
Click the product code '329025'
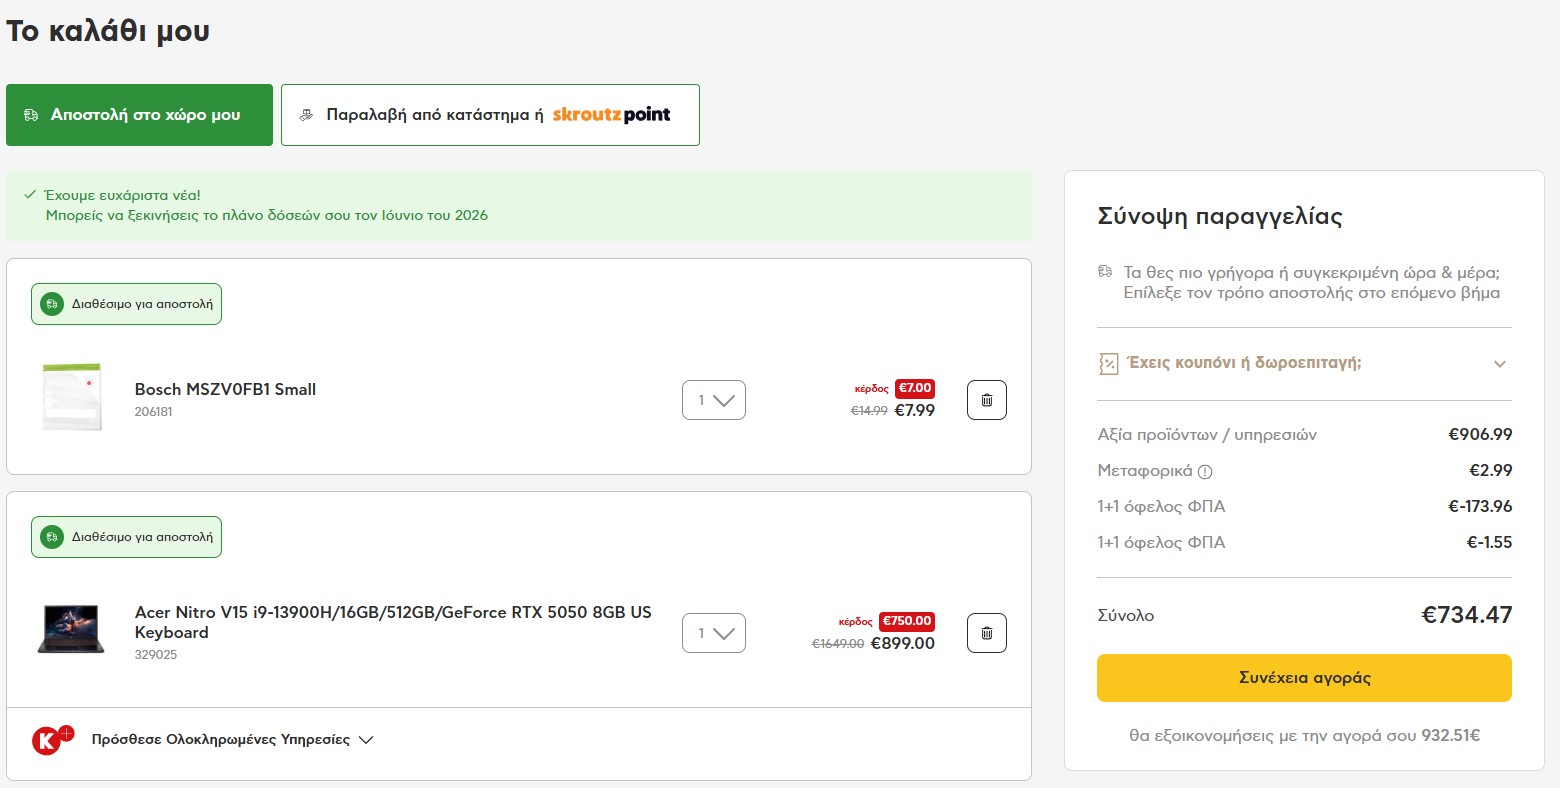point(156,655)
